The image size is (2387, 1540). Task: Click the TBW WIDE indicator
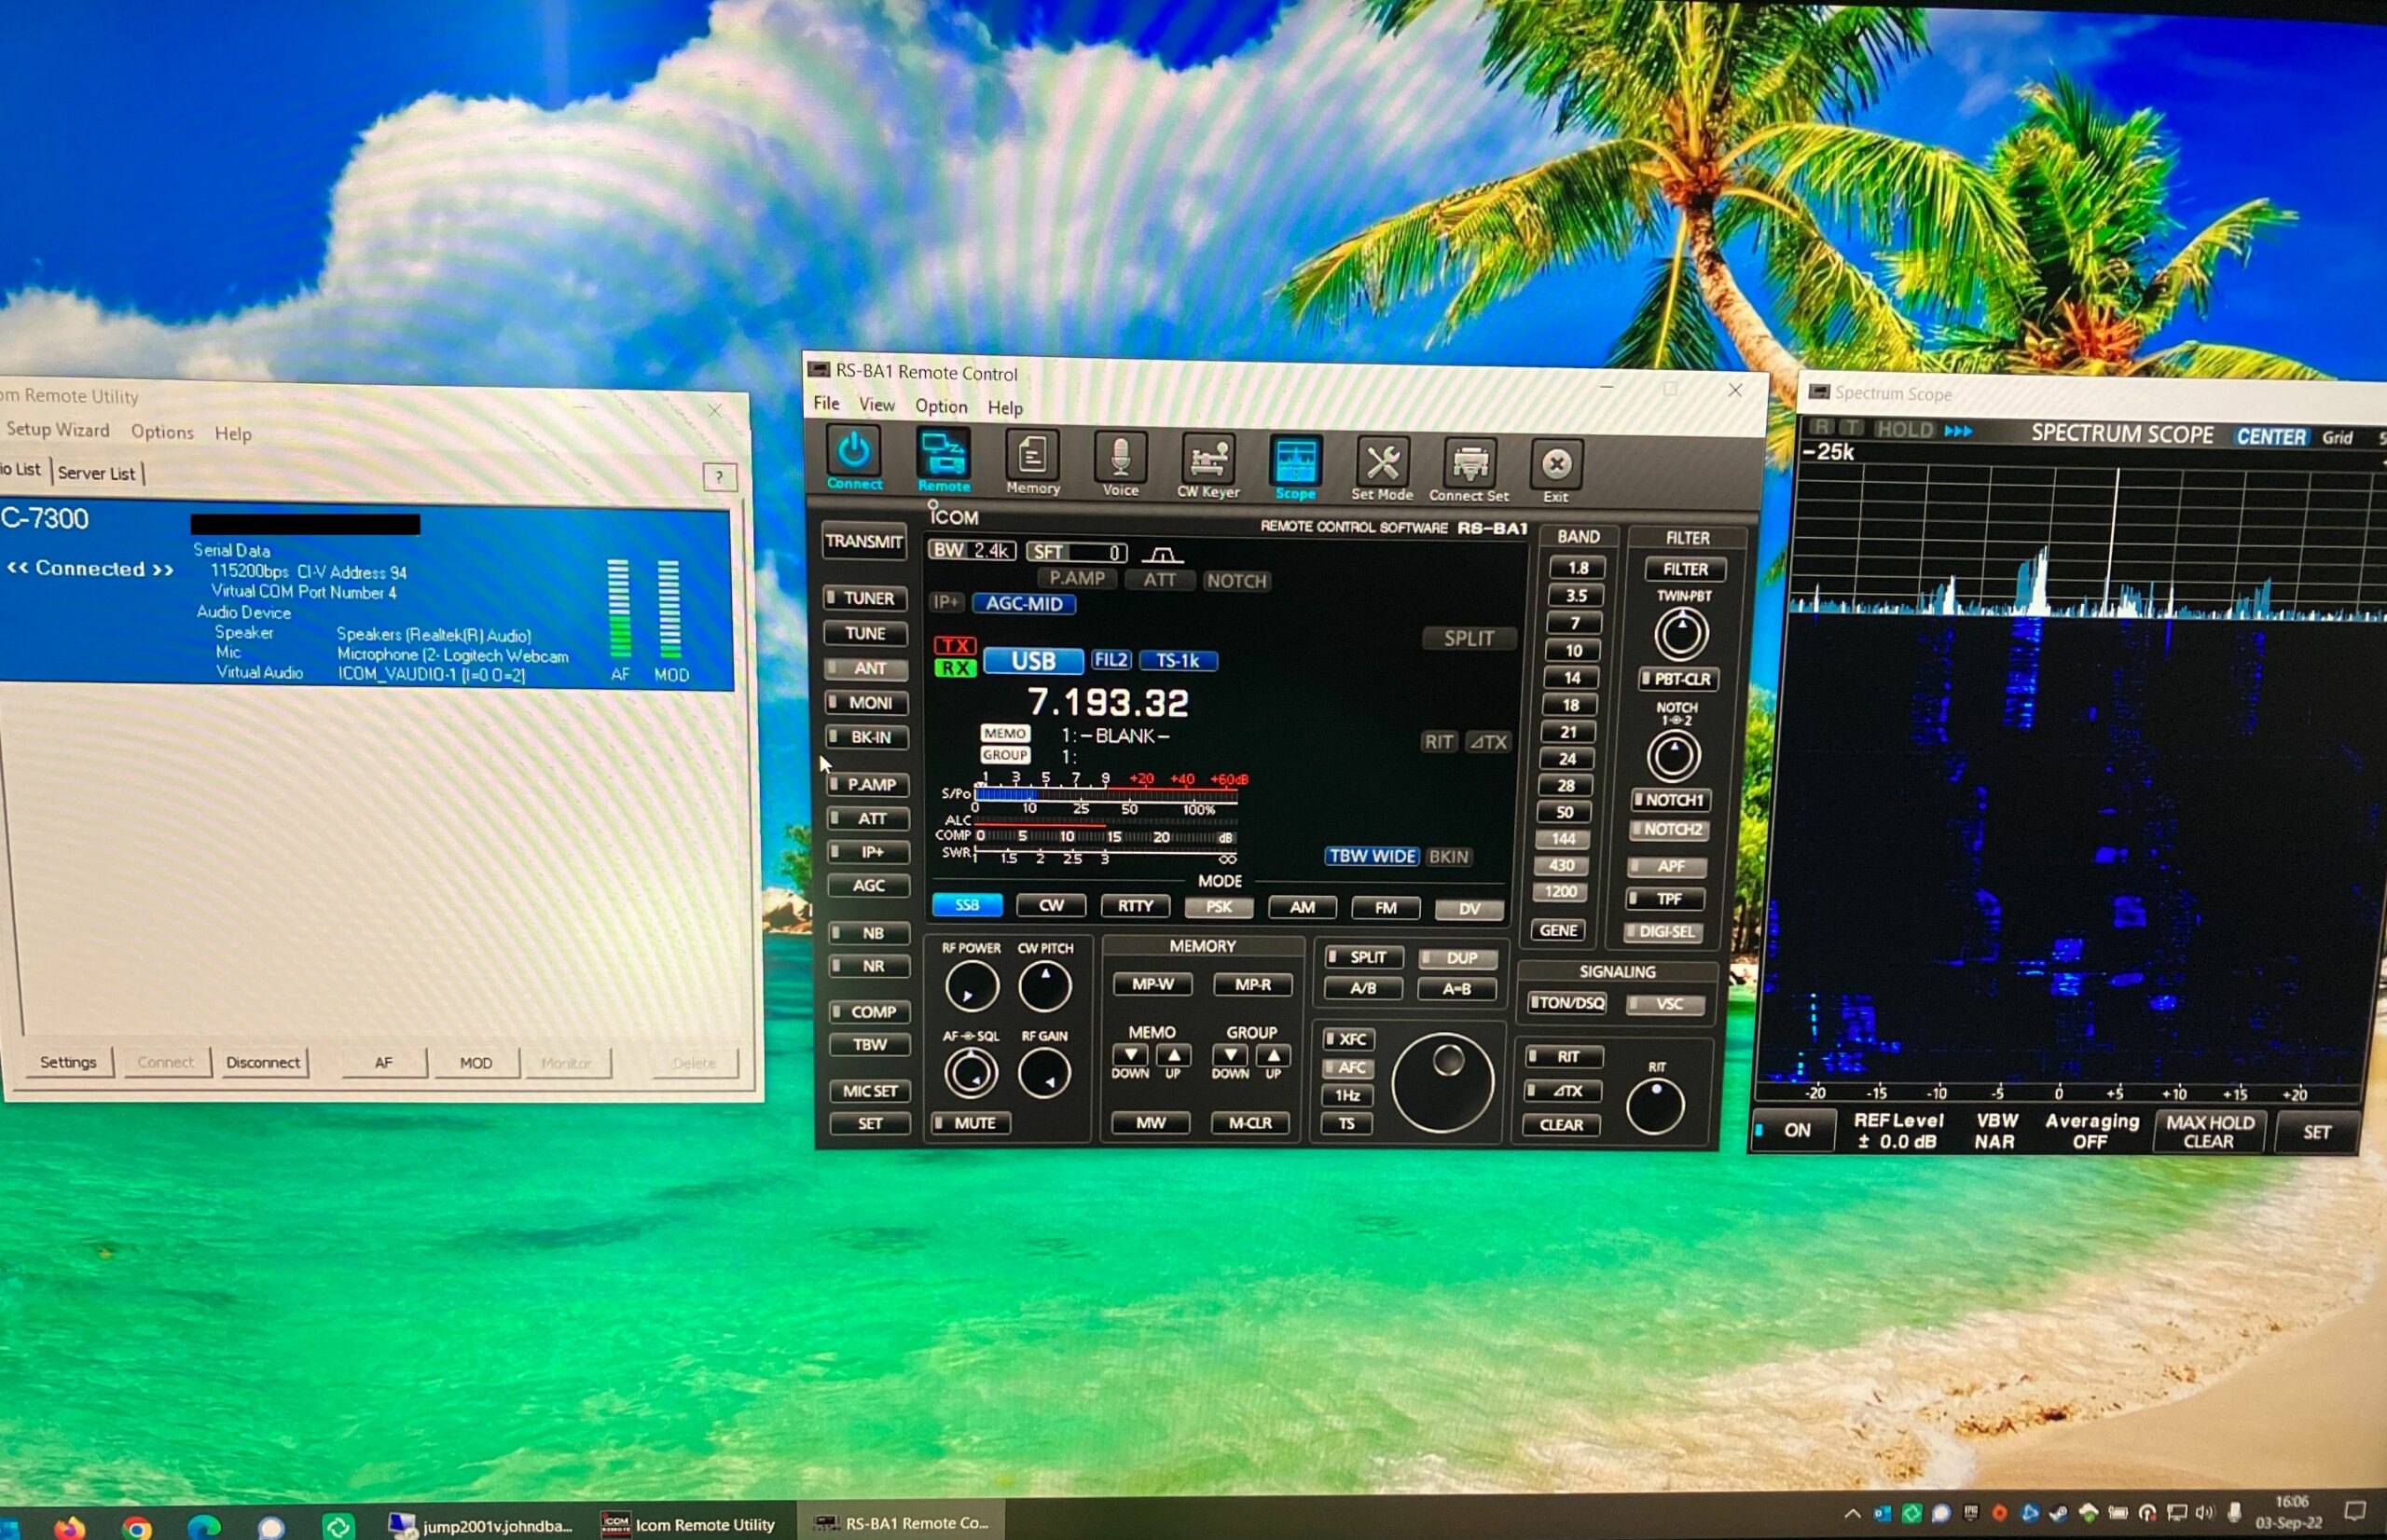point(1371,856)
